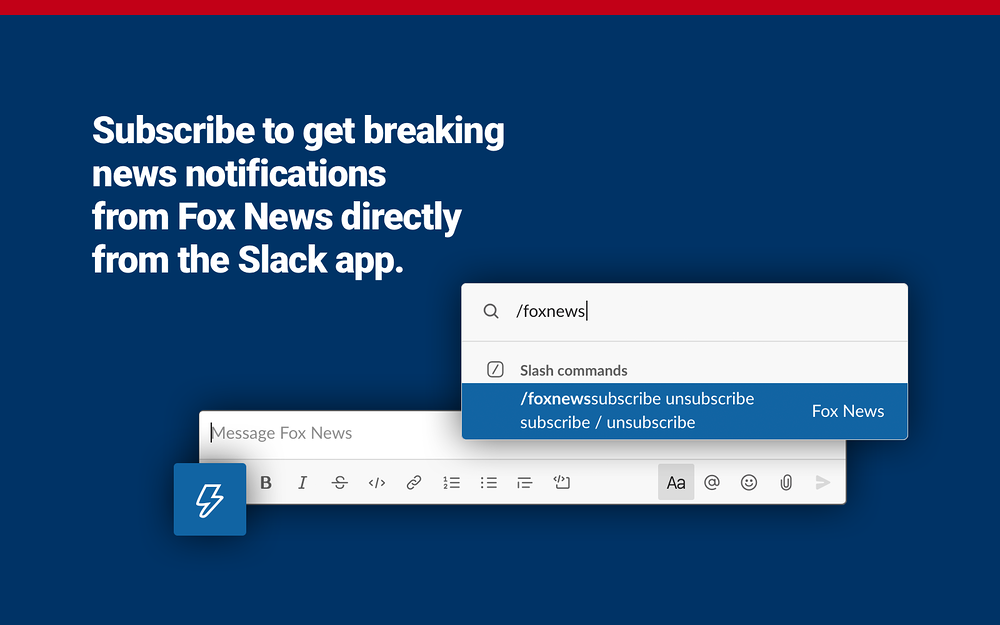The image size is (1000, 625).
Task: Toggle the Aa formatting toolbar
Action: 676,482
